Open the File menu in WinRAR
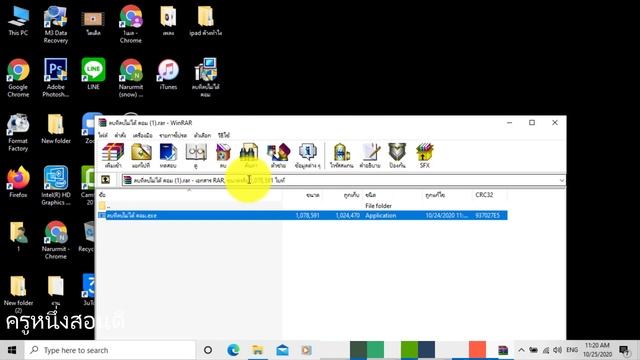 [x=103, y=135]
